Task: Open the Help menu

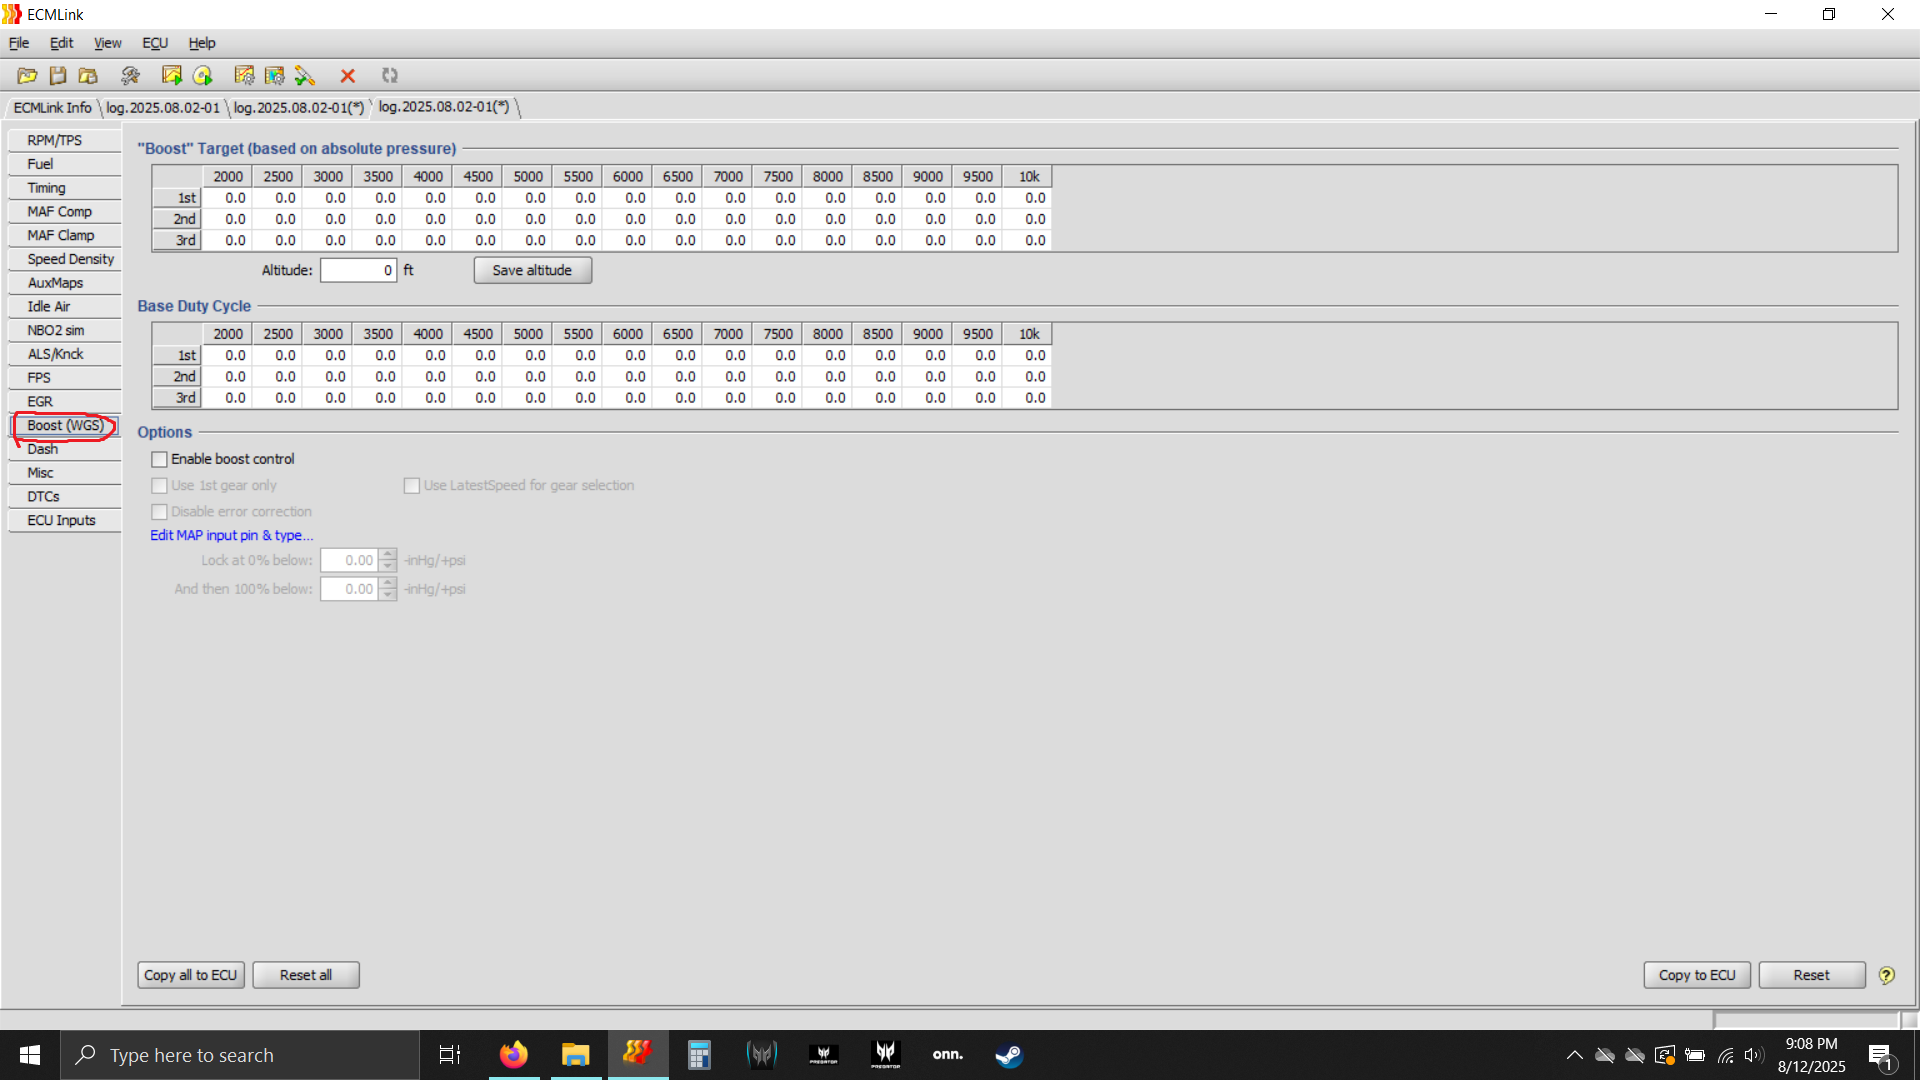Action: (x=202, y=43)
